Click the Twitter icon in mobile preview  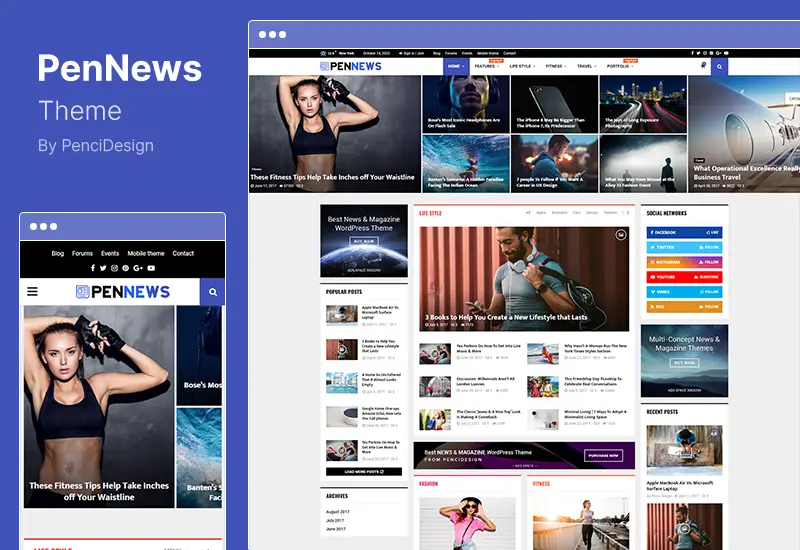tap(103, 268)
